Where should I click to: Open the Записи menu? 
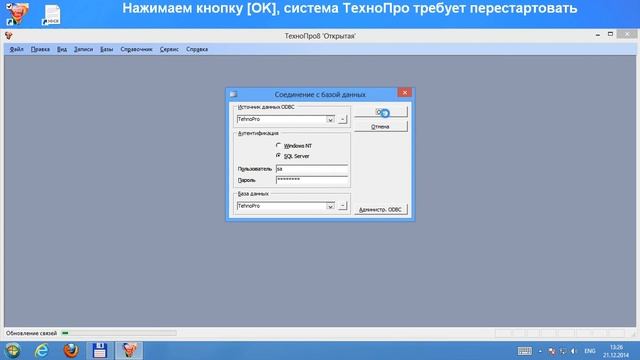tap(83, 49)
